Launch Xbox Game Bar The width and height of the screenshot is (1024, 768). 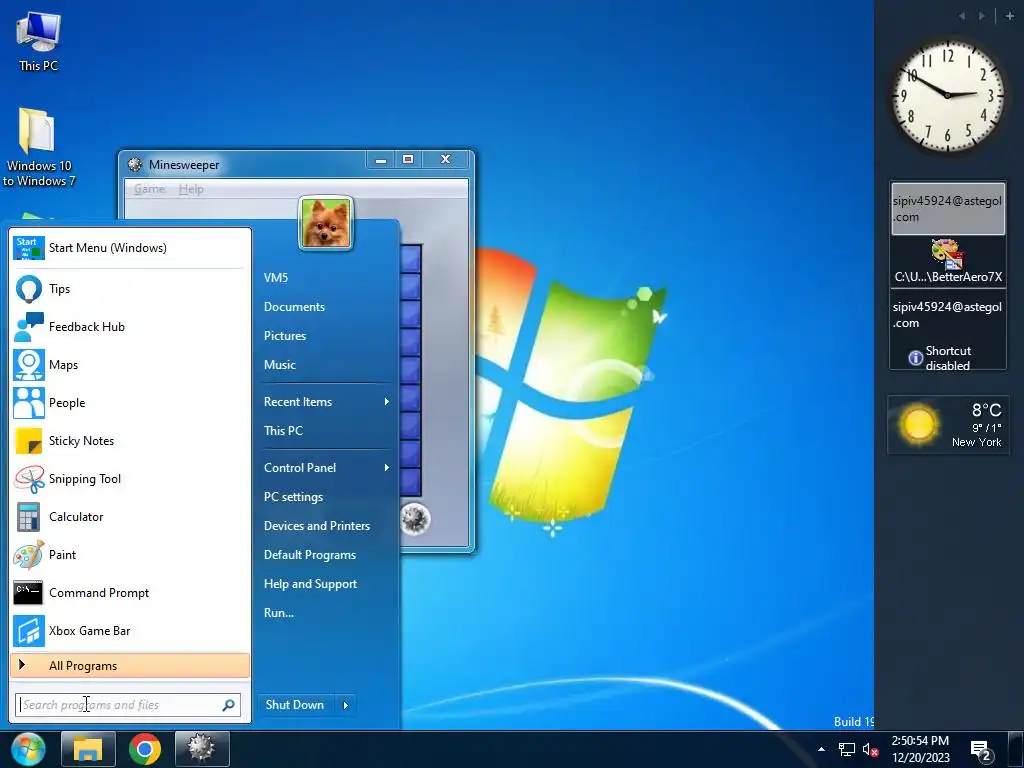pos(130,631)
